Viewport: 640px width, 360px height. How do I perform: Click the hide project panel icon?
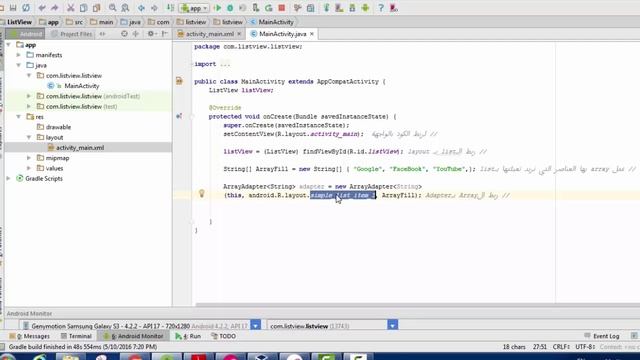tap(164, 34)
